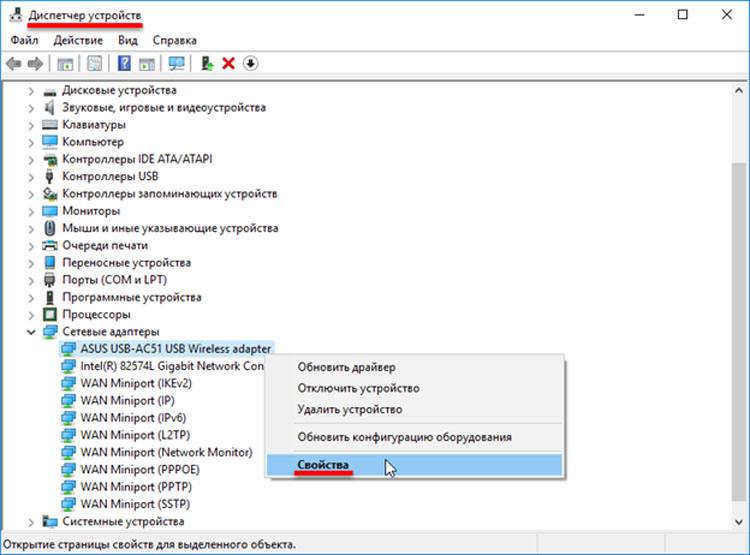The height and width of the screenshot is (555, 750).
Task: Click Мыши и иные указывающие устройства label
Action: tap(170, 228)
